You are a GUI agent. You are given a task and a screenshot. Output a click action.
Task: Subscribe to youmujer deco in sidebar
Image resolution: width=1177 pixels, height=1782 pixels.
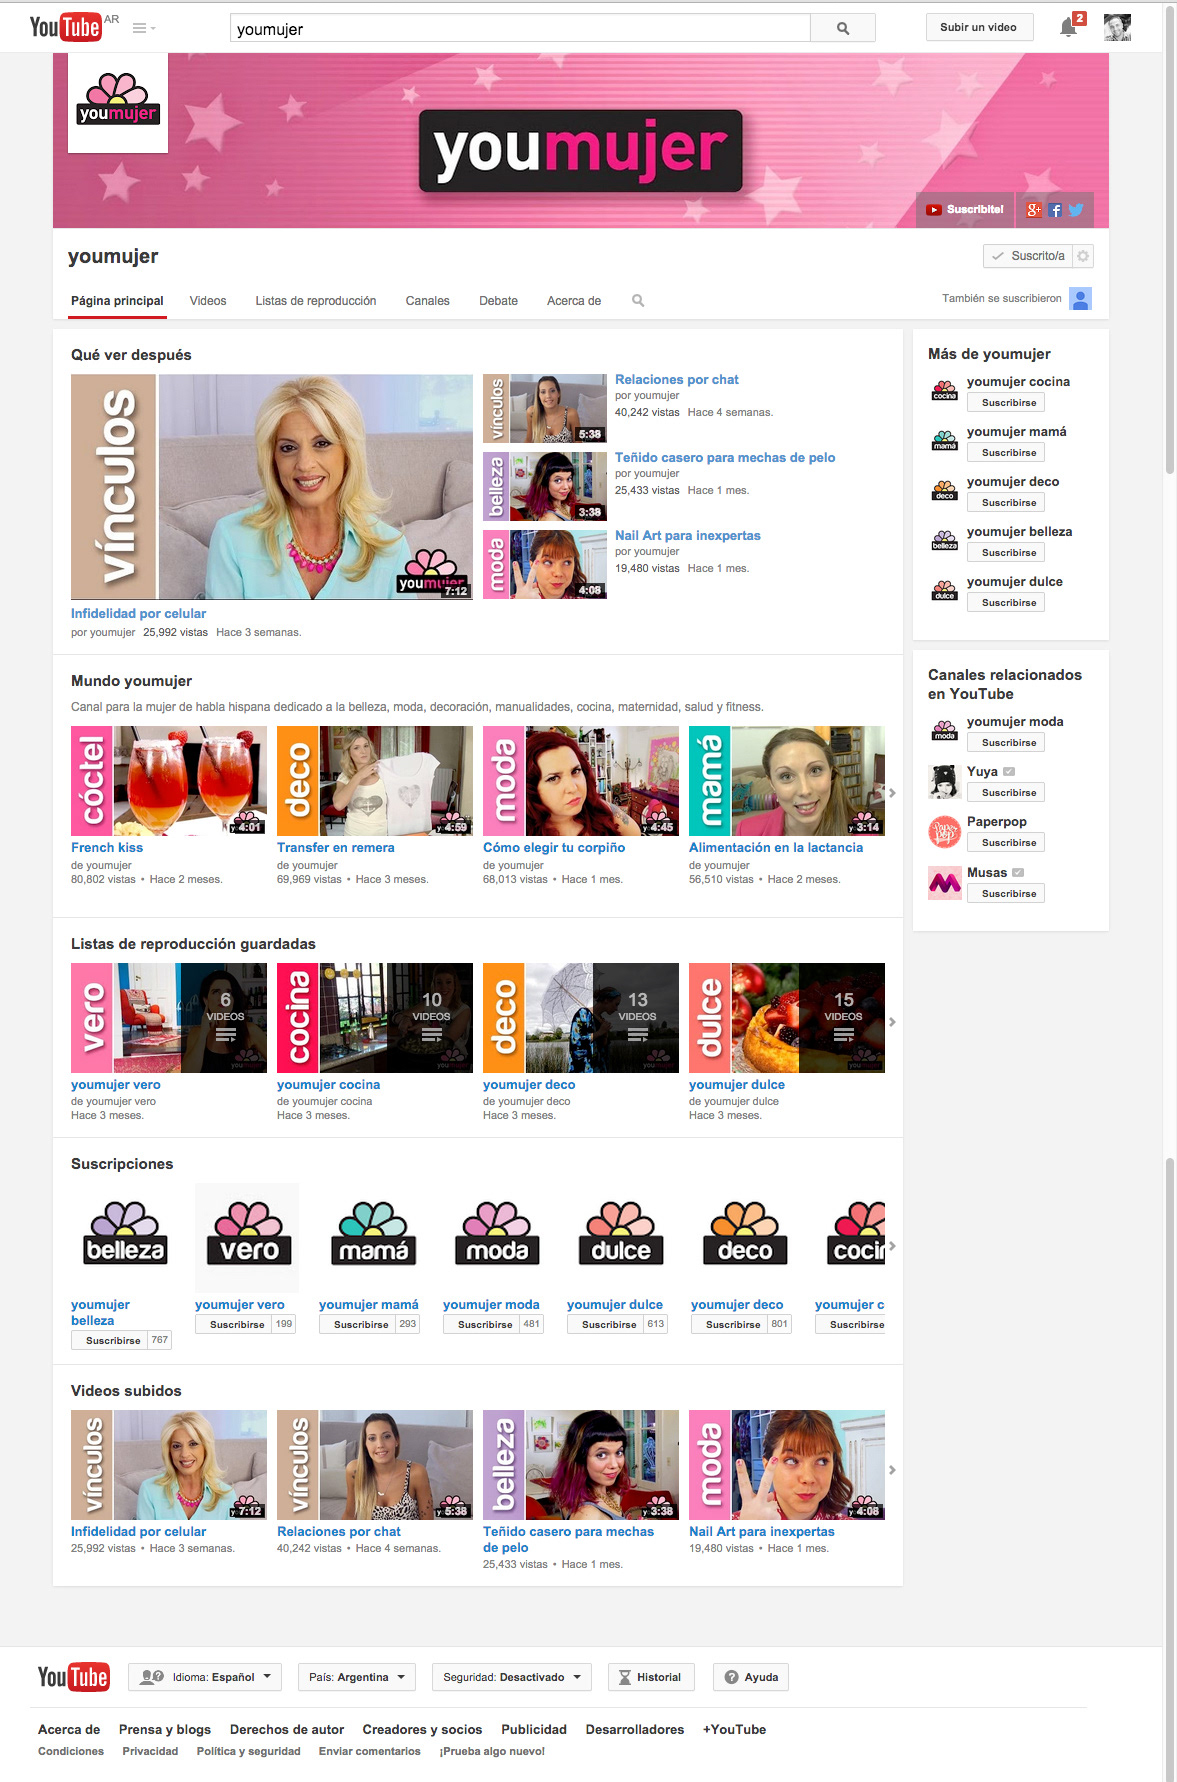point(1006,502)
